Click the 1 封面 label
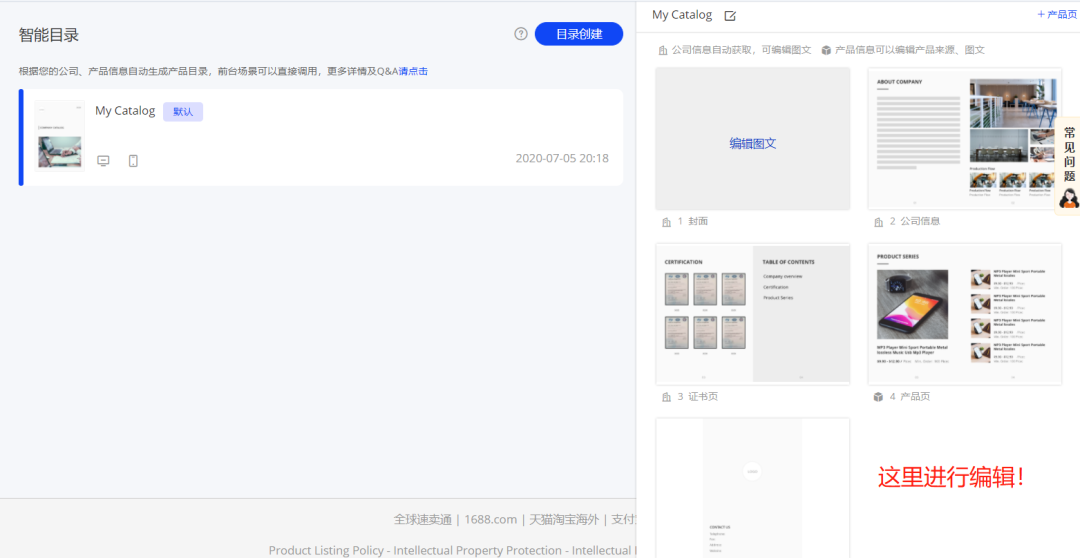Viewport: 1080px width, 558px height. (x=692, y=222)
